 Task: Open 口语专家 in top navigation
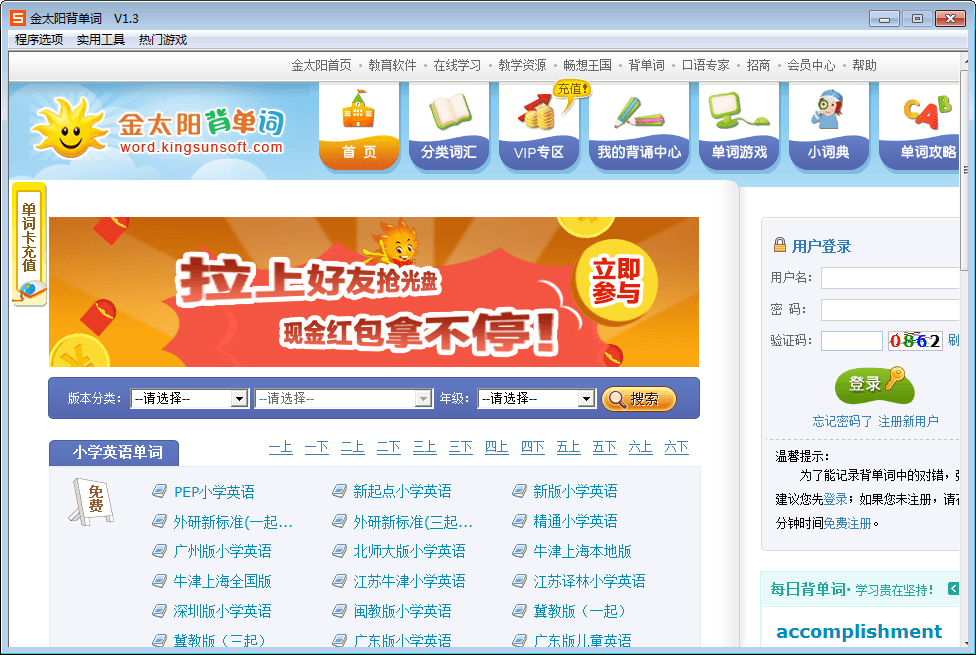(705, 65)
